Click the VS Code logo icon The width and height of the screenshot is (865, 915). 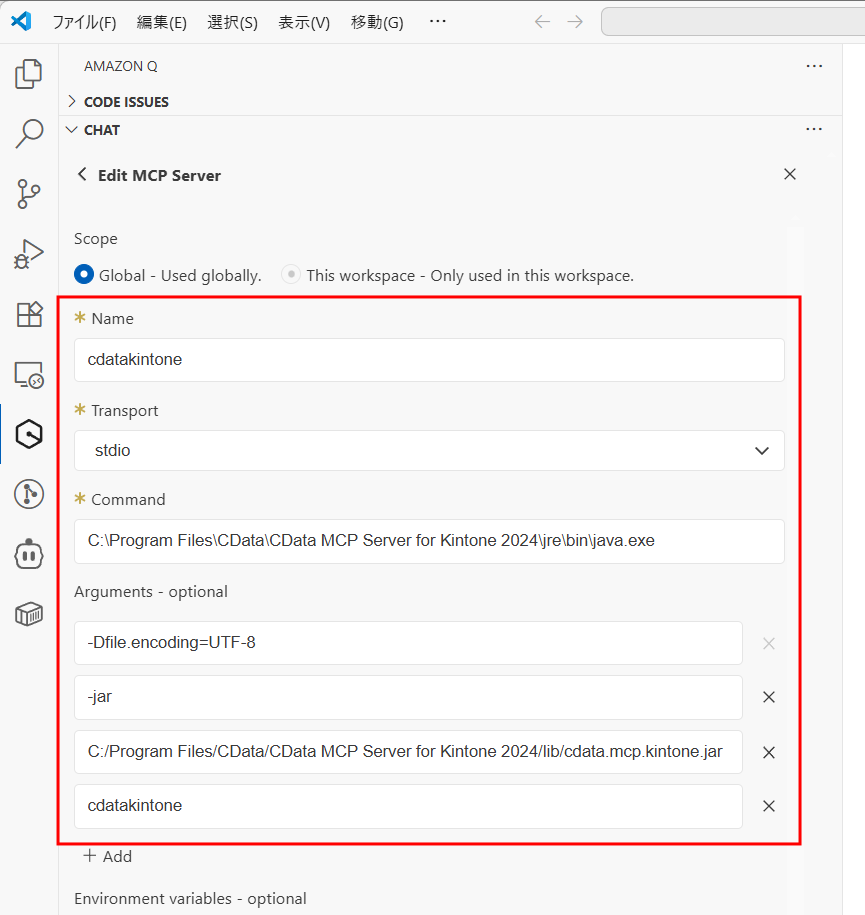coord(21,22)
